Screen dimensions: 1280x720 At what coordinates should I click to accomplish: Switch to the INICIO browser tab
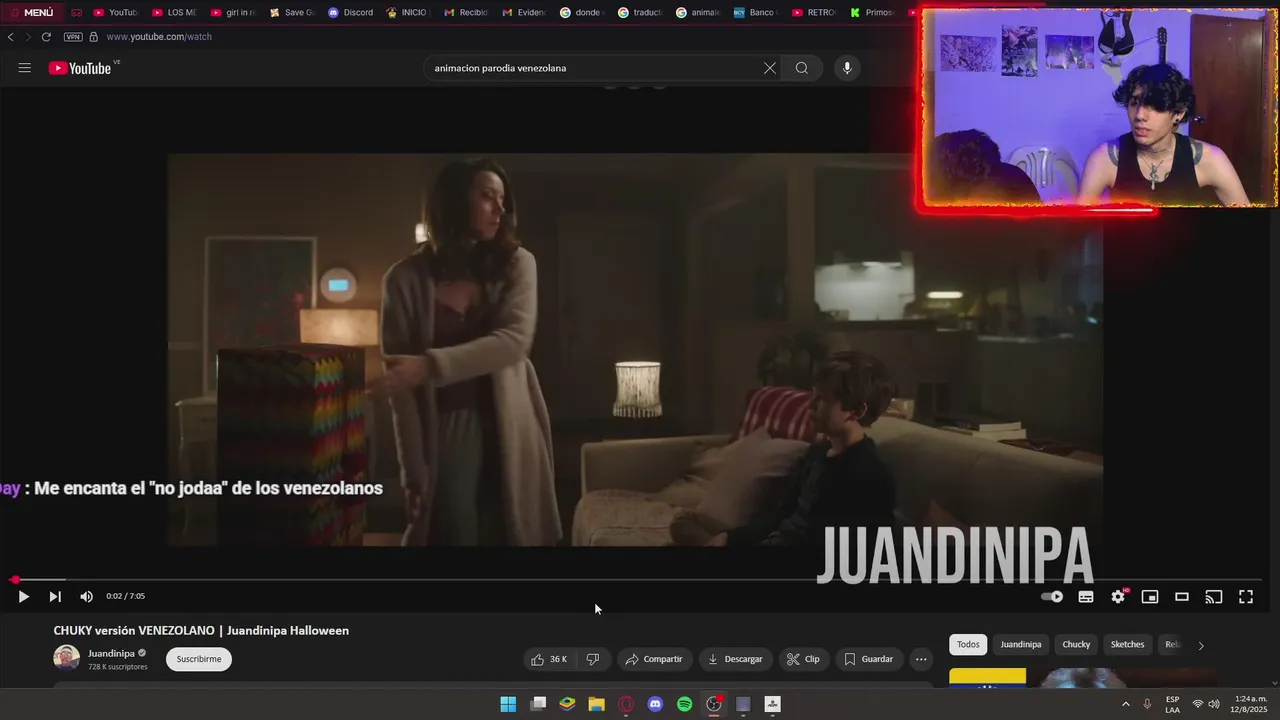pyautogui.click(x=406, y=12)
